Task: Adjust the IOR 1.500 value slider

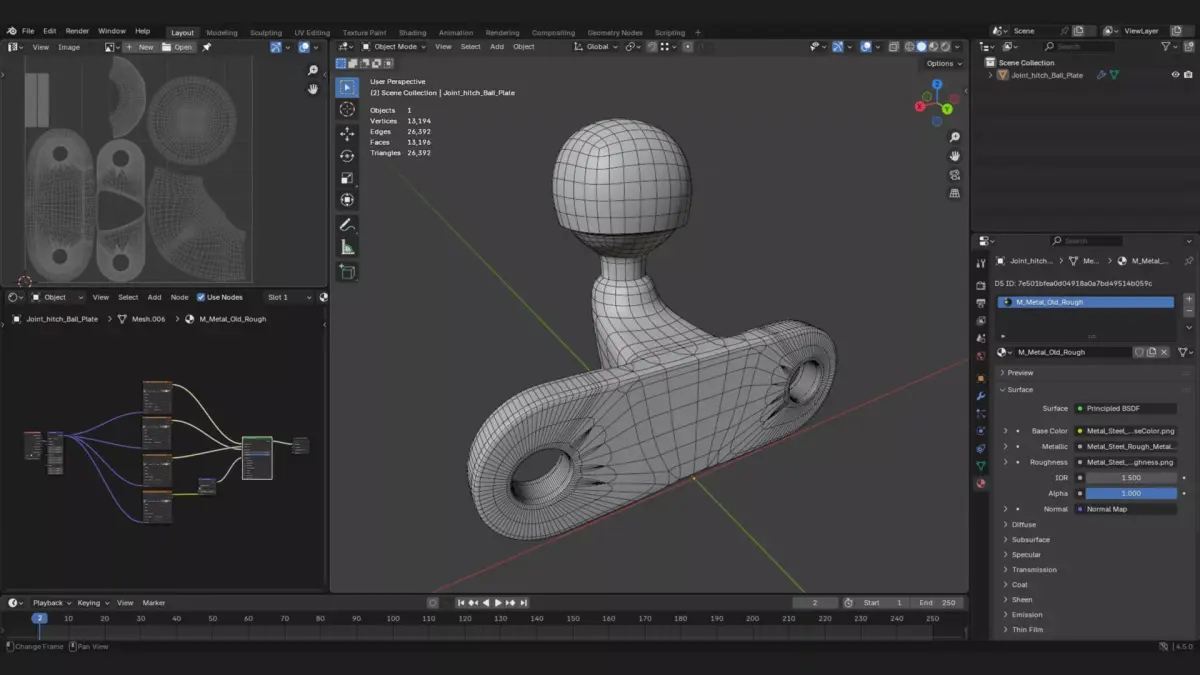Action: 1131,478
